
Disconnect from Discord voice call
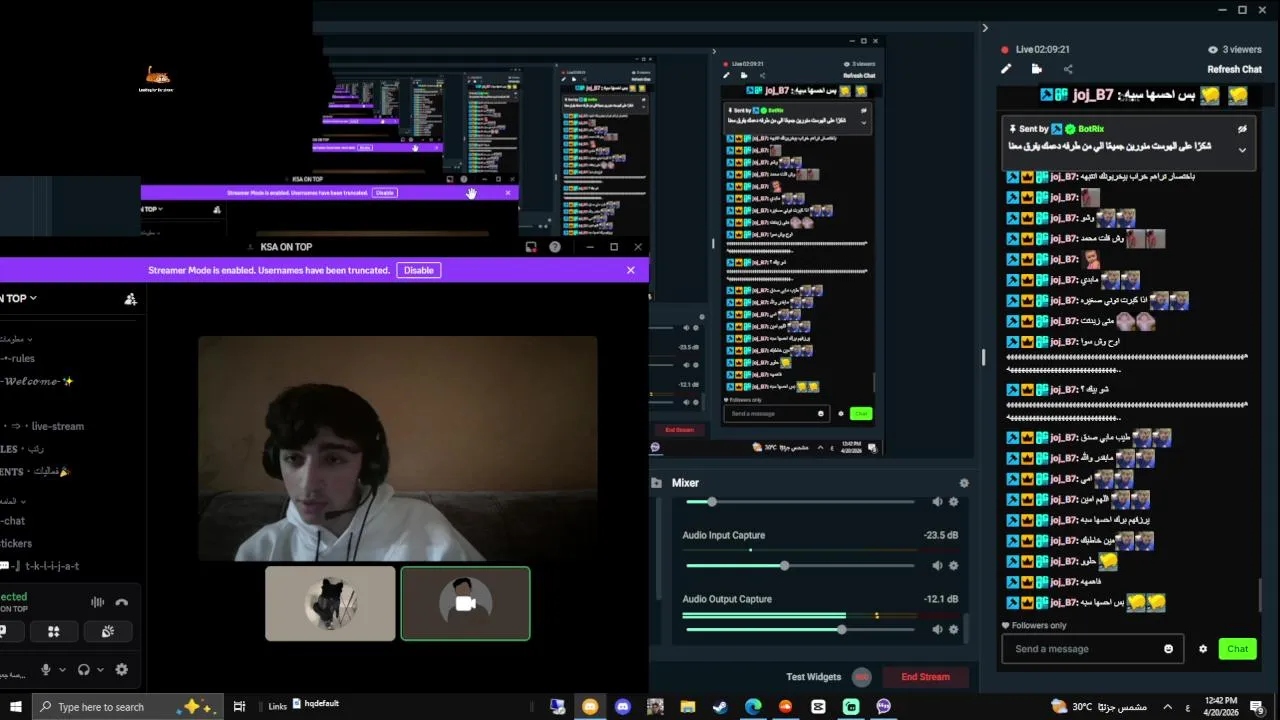(x=122, y=602)
